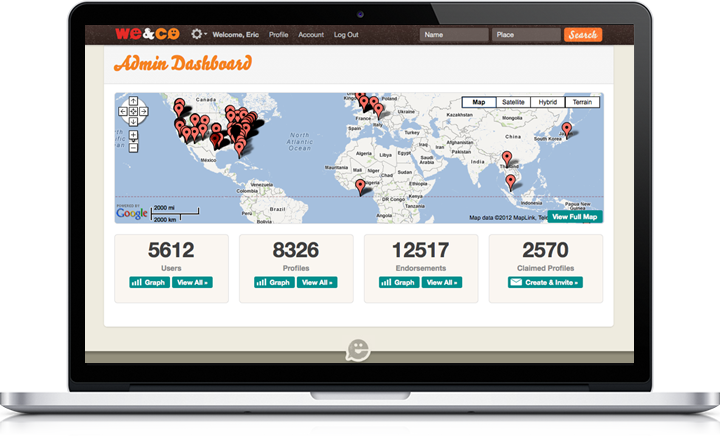Viewport: 720px width, 436px height.
Task: Click the smiley chat bubble footer icon
Action: click(x=358, y=350)
